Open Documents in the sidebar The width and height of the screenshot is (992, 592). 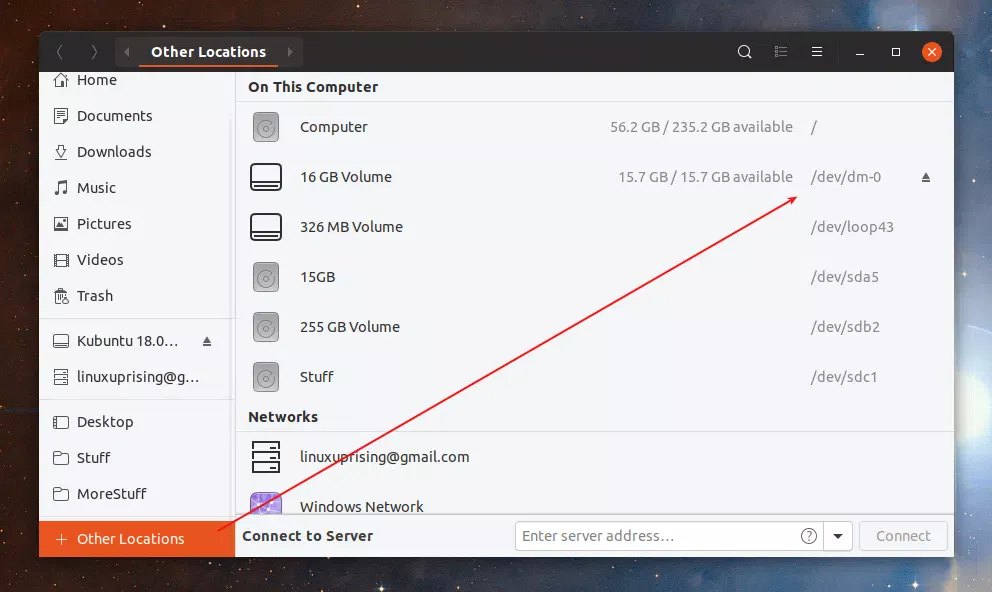pos(136,116)
